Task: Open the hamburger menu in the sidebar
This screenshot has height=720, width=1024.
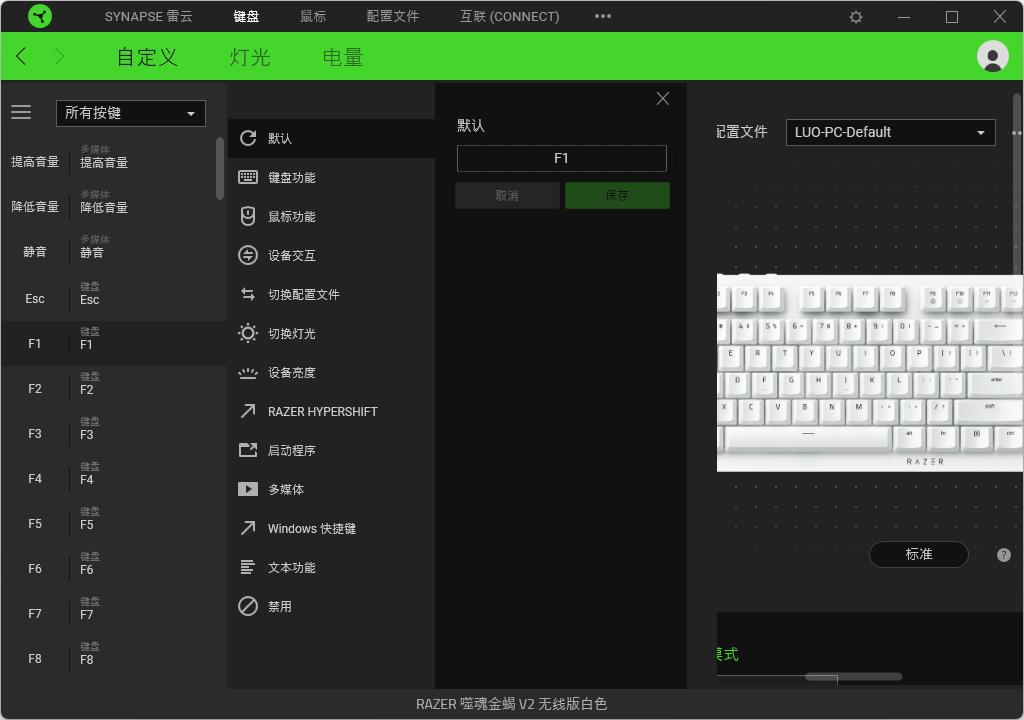Action: click(21, 112)
